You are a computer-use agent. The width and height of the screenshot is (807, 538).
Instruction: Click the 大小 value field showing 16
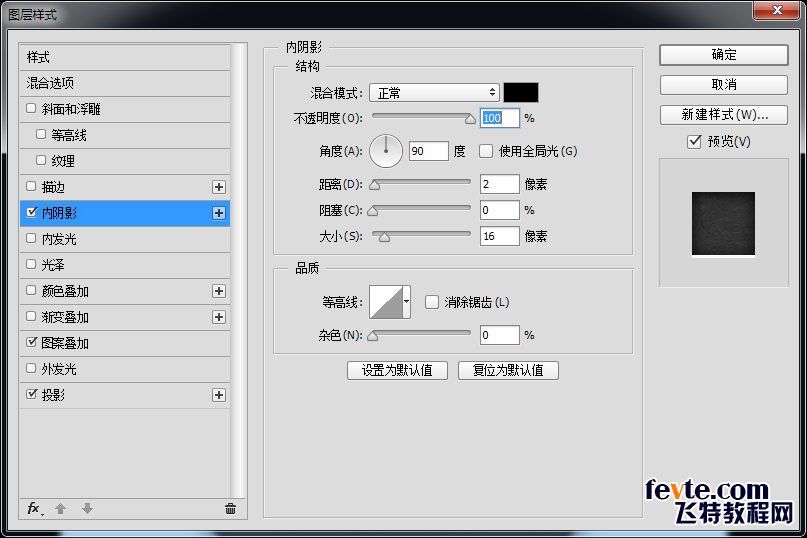[499, 236]
